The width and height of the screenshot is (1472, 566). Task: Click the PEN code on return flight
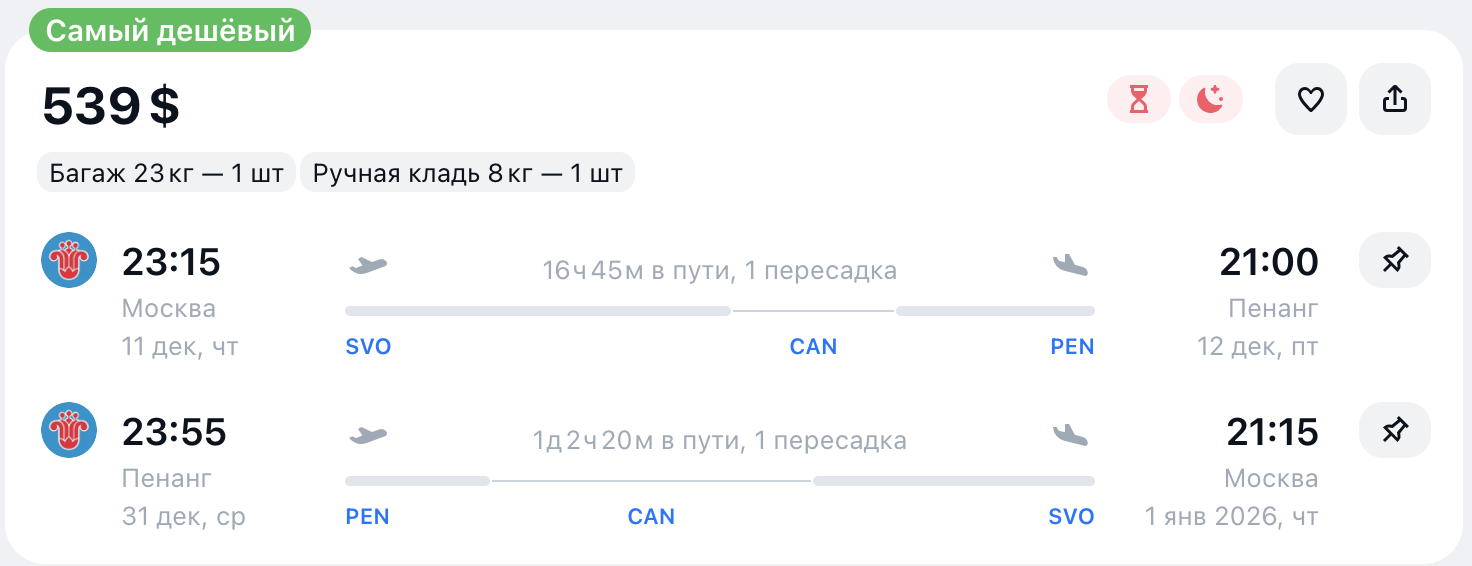click(367, 517)
